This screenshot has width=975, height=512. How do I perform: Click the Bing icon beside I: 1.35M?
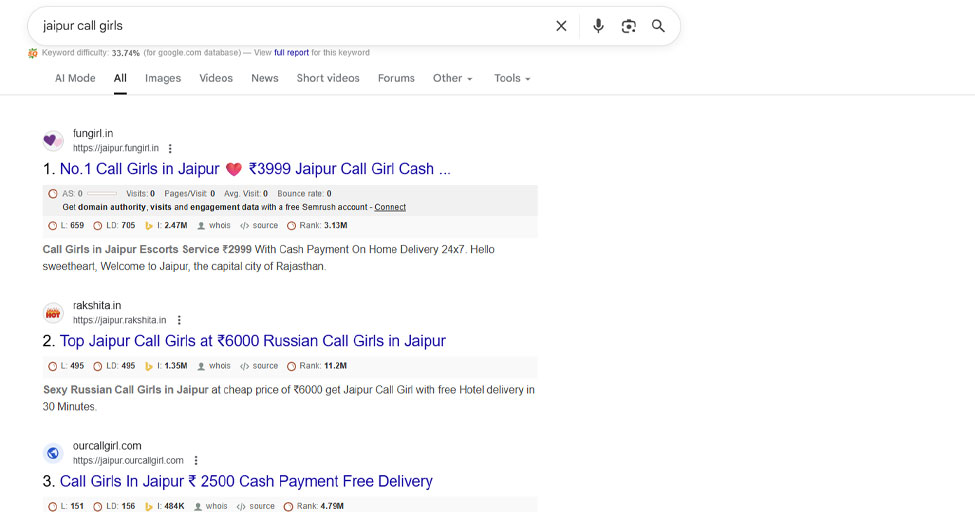[149, 366]
